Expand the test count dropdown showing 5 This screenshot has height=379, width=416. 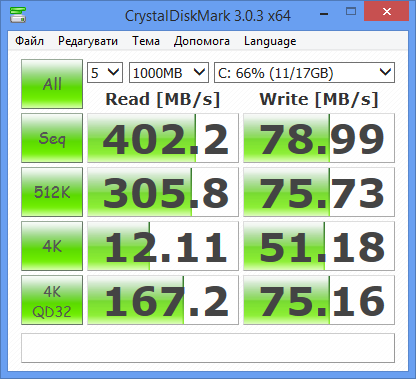click(x=105, y=72)
